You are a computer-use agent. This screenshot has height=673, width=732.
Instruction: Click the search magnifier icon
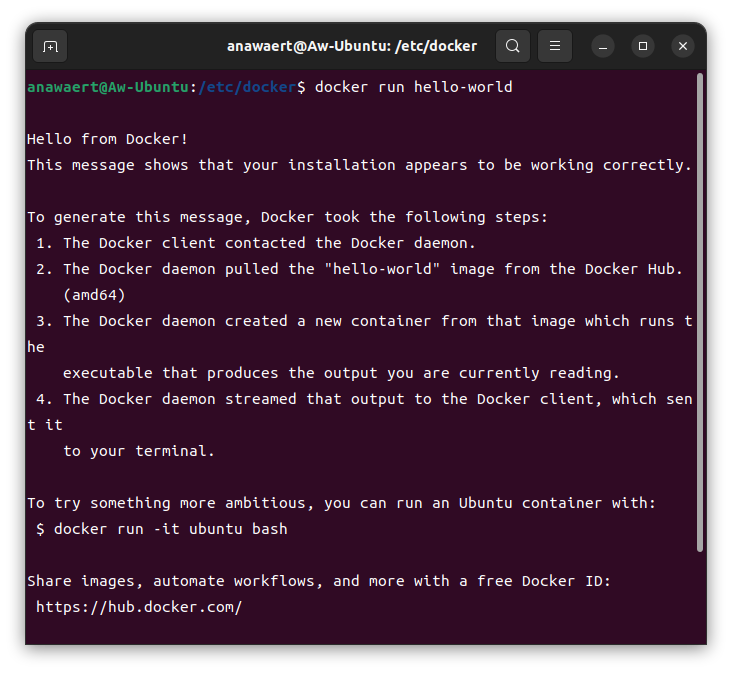tap(512, 46)
